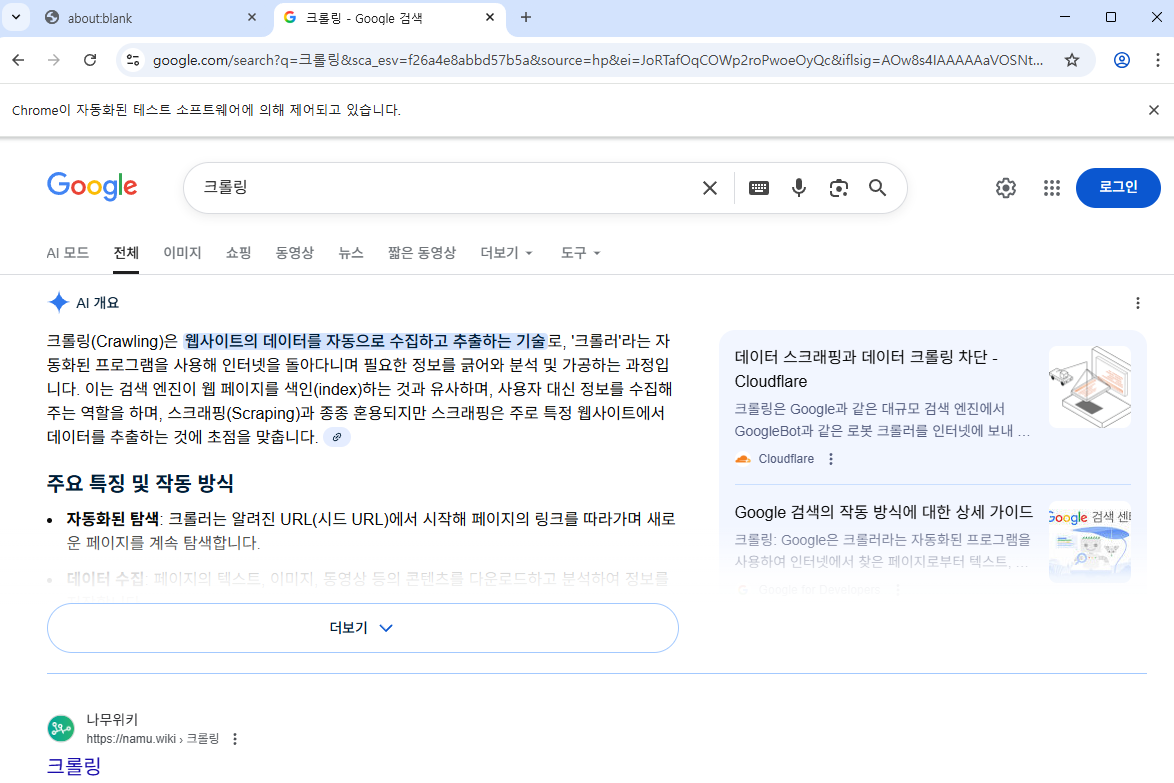Click the magnifying glass search button
1174x783 pixels.
pos(878,188)
